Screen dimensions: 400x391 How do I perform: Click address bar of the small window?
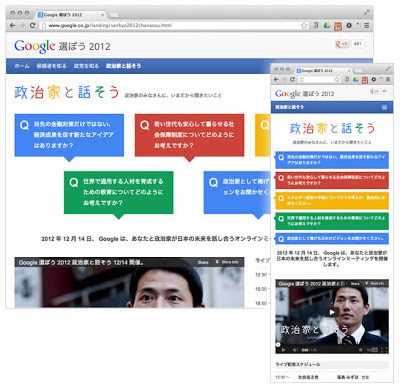pos(320,79)
